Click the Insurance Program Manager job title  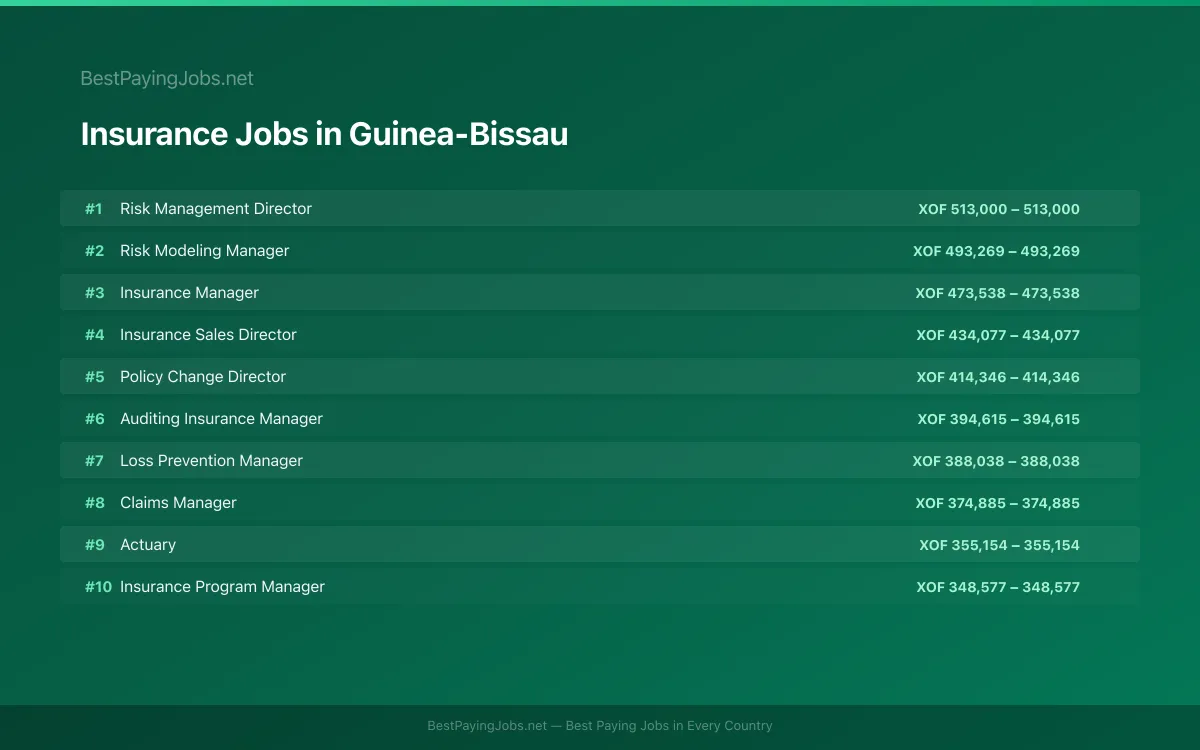[222, 587]
